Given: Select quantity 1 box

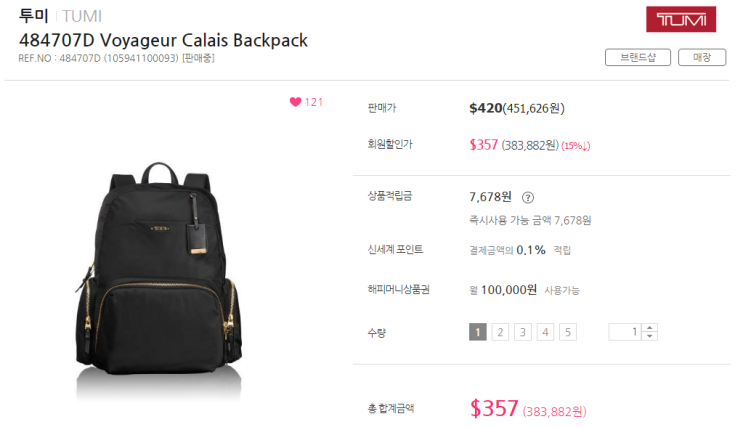Looking at the screenshot, I should click(x=478, y=332).
